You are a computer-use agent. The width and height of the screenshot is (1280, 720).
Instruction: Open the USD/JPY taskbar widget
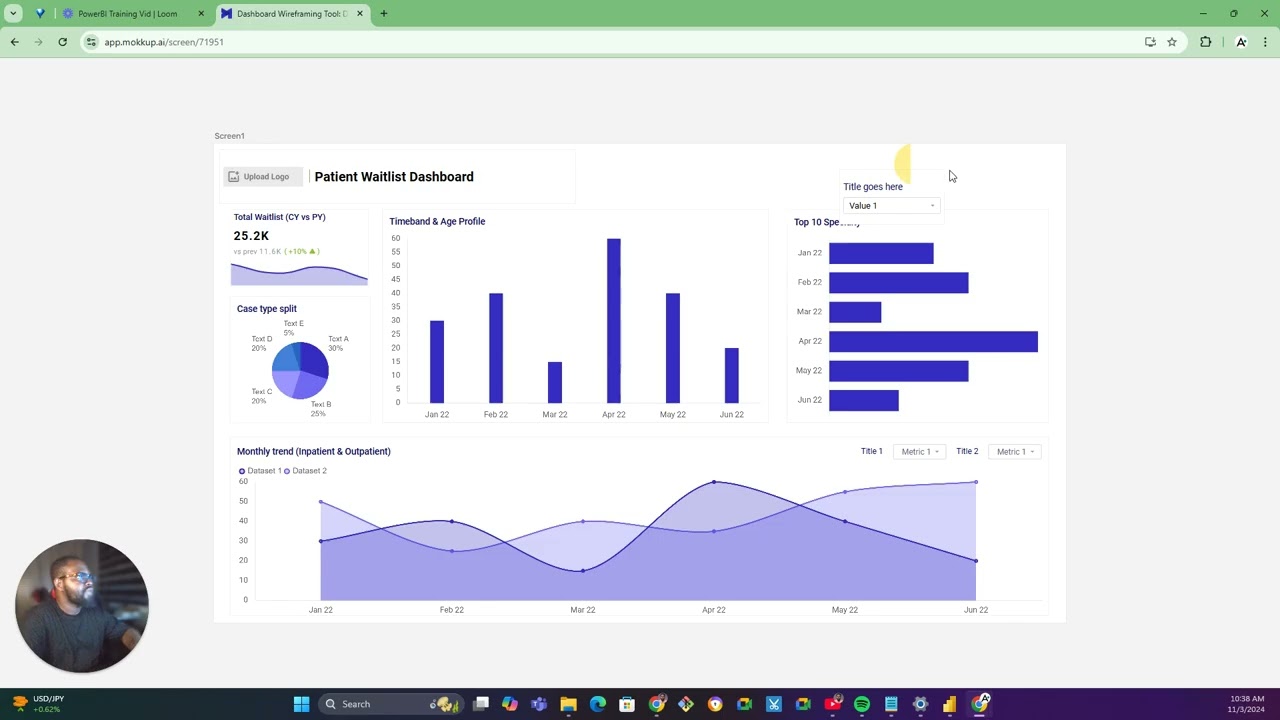click(38, 704)
